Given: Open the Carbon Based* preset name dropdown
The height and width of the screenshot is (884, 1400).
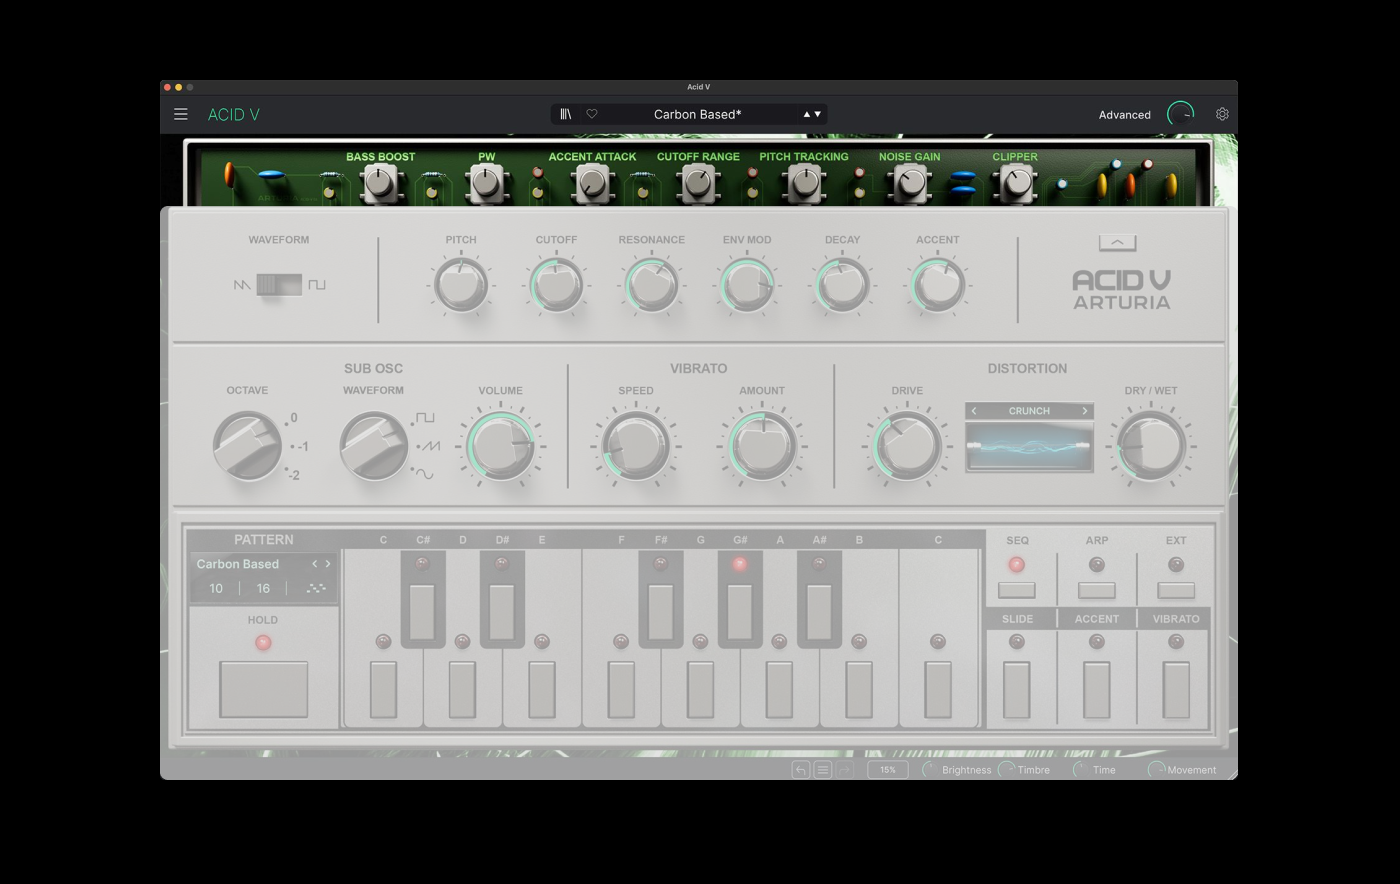Looking at the screenshot, I should pos(697,114).
